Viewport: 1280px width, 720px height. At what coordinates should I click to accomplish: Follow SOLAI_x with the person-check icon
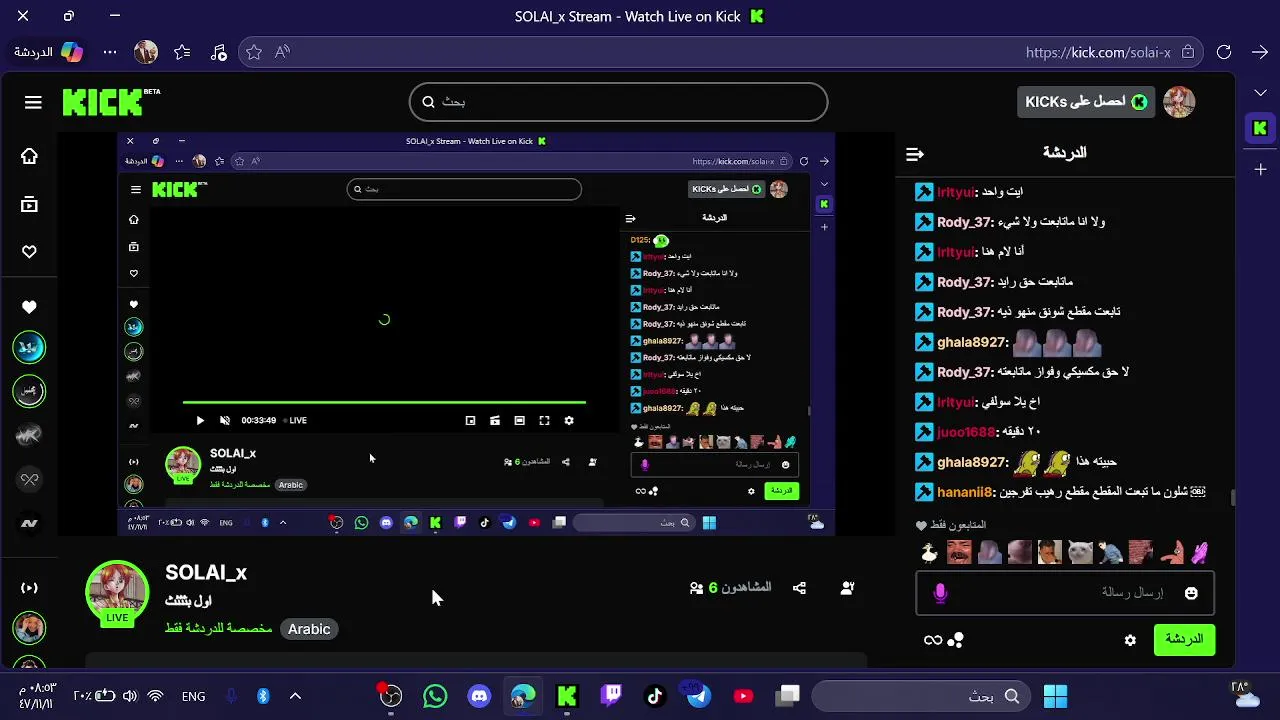(x=847, y=588)
